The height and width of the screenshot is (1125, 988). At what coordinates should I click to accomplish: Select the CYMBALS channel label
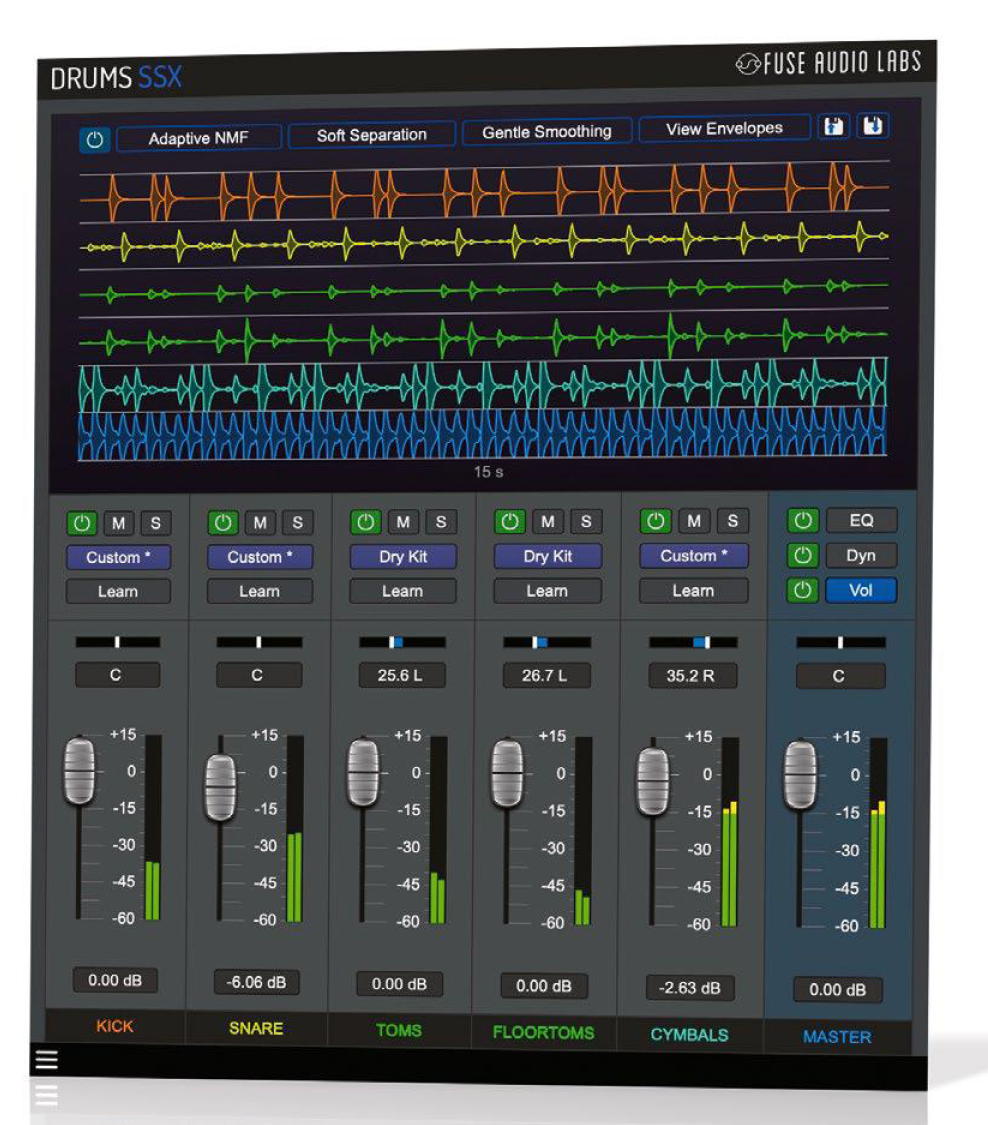[690, 1035]
